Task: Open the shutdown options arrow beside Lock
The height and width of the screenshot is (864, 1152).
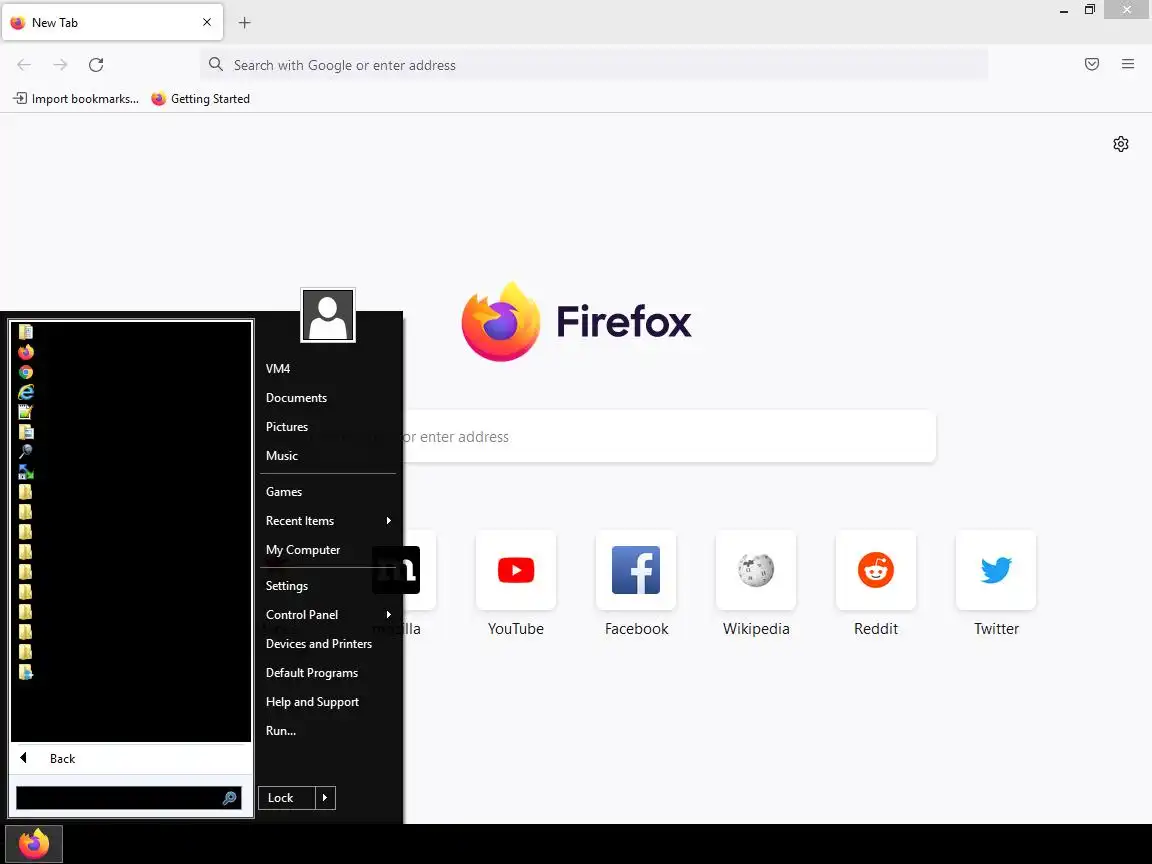Action: [x=325, y=798]
